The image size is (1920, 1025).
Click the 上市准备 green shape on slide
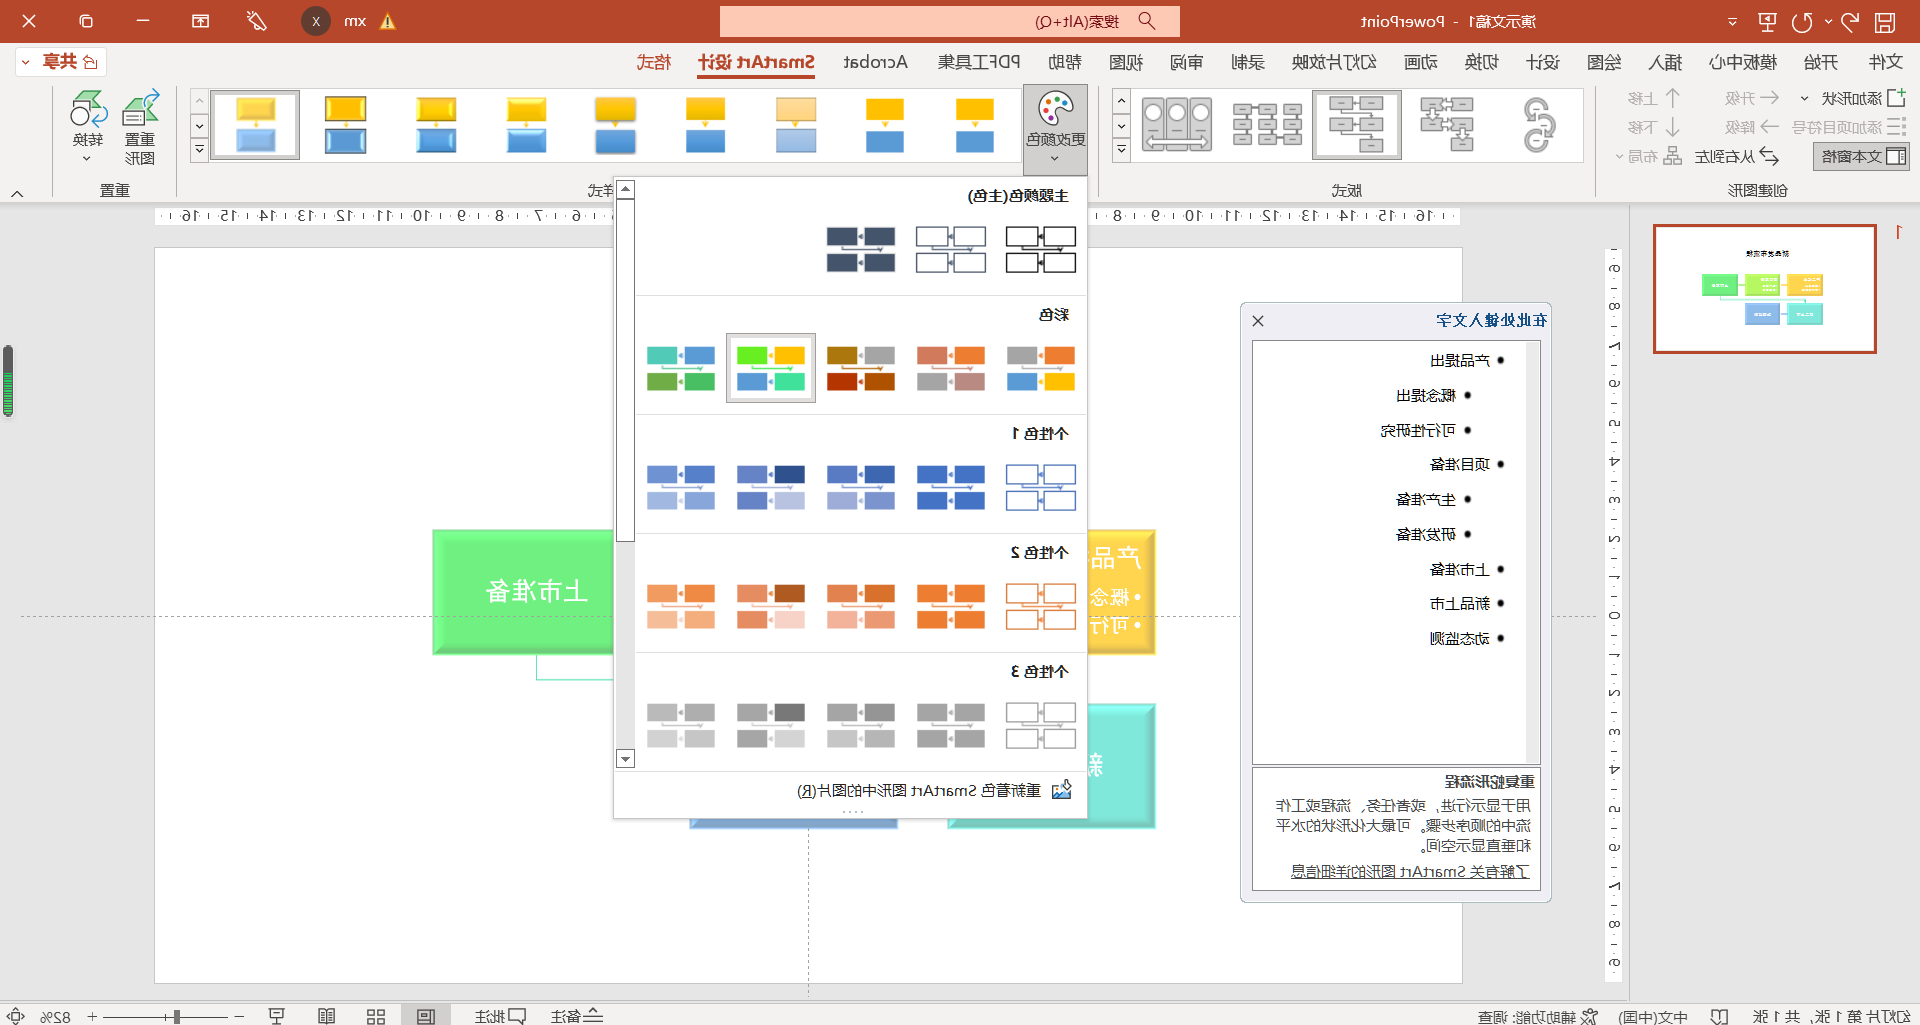[524, 592]
